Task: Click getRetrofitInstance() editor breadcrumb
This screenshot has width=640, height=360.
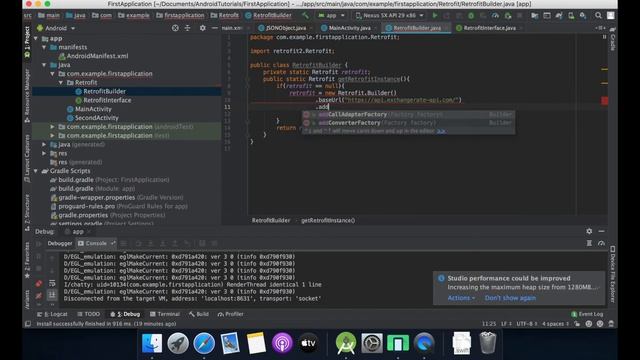Action: tap(328, 220)
